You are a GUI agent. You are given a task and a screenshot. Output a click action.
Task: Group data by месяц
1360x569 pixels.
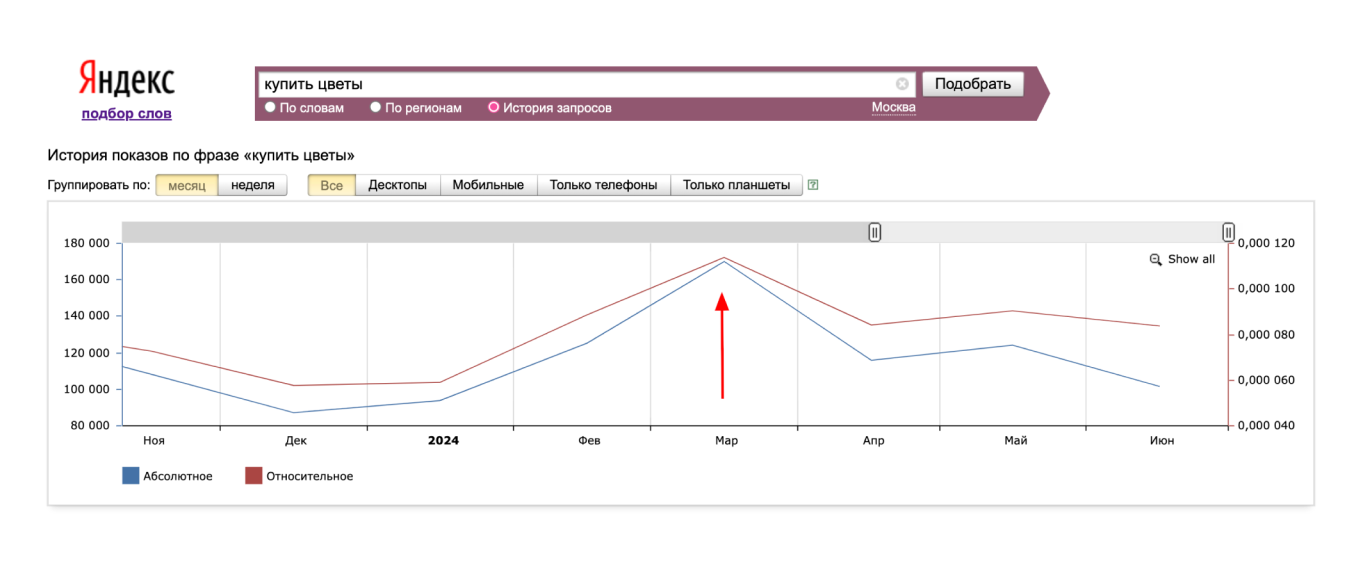tap(186, 185)
